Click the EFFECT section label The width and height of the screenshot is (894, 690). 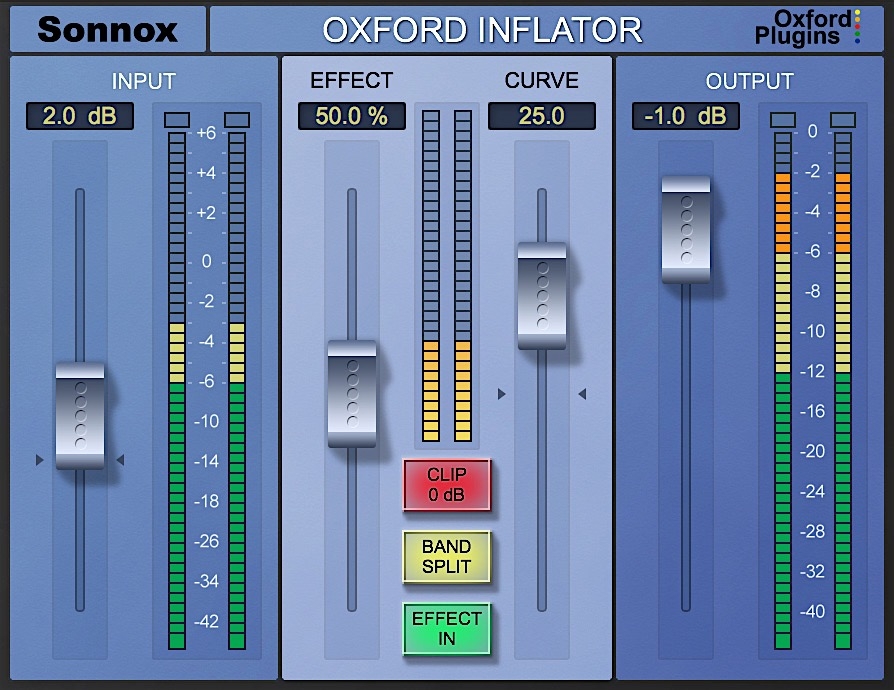pos(352,80)
